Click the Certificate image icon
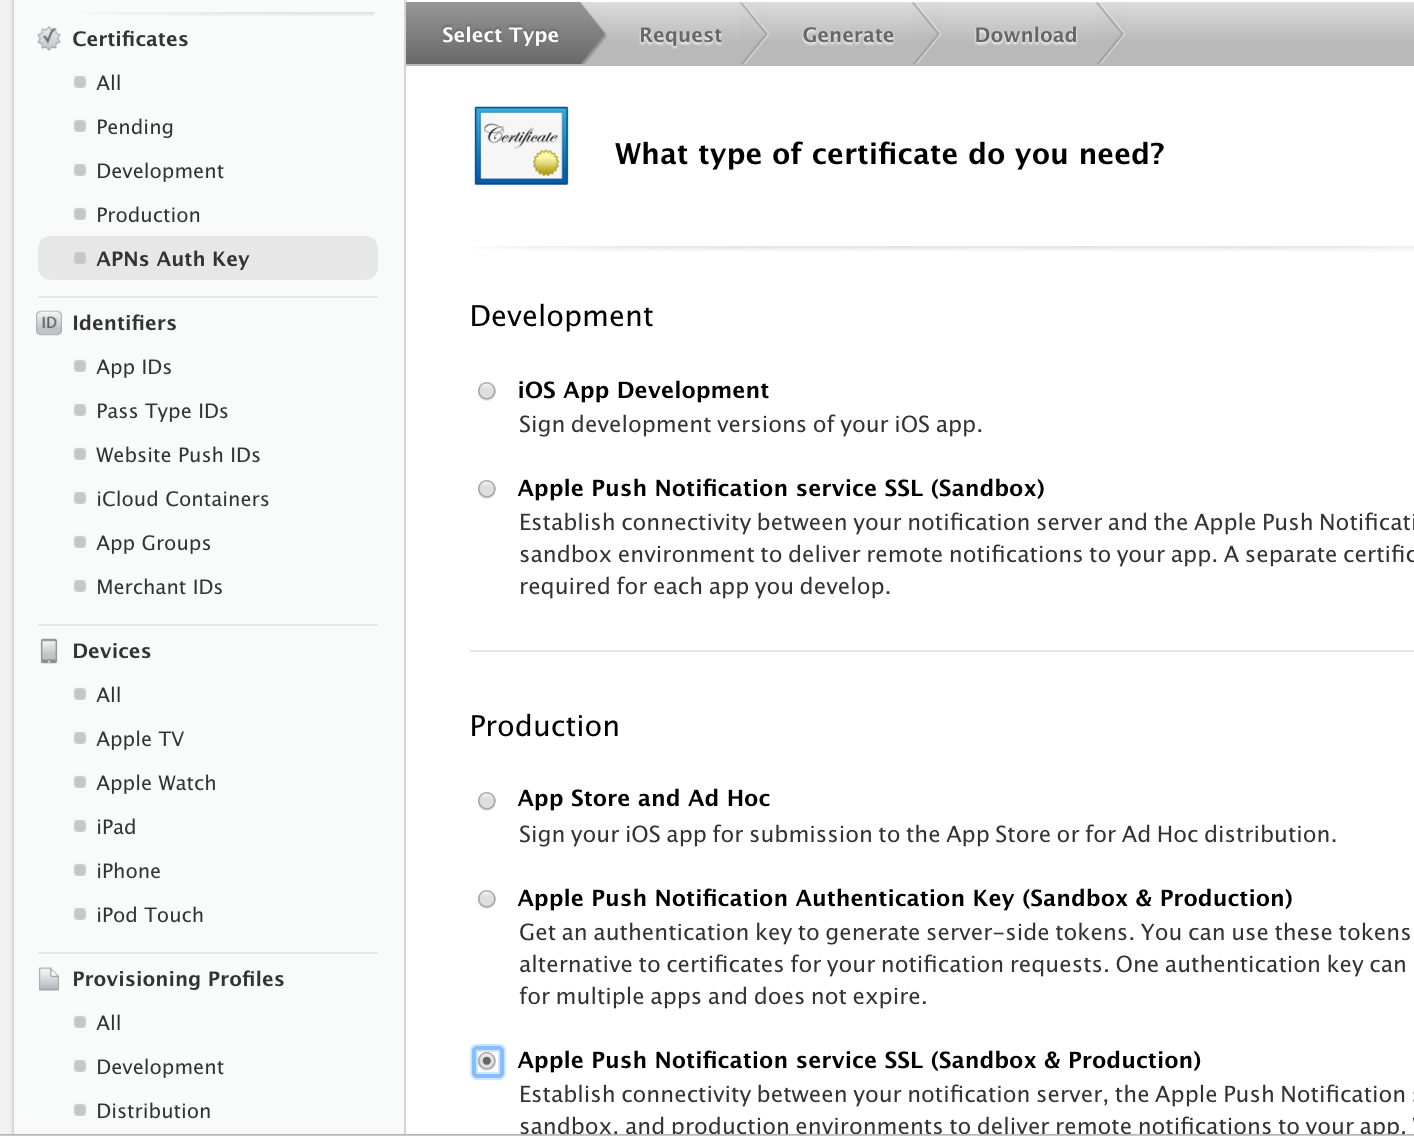The image size is (1414, 1136). [521, 146]
